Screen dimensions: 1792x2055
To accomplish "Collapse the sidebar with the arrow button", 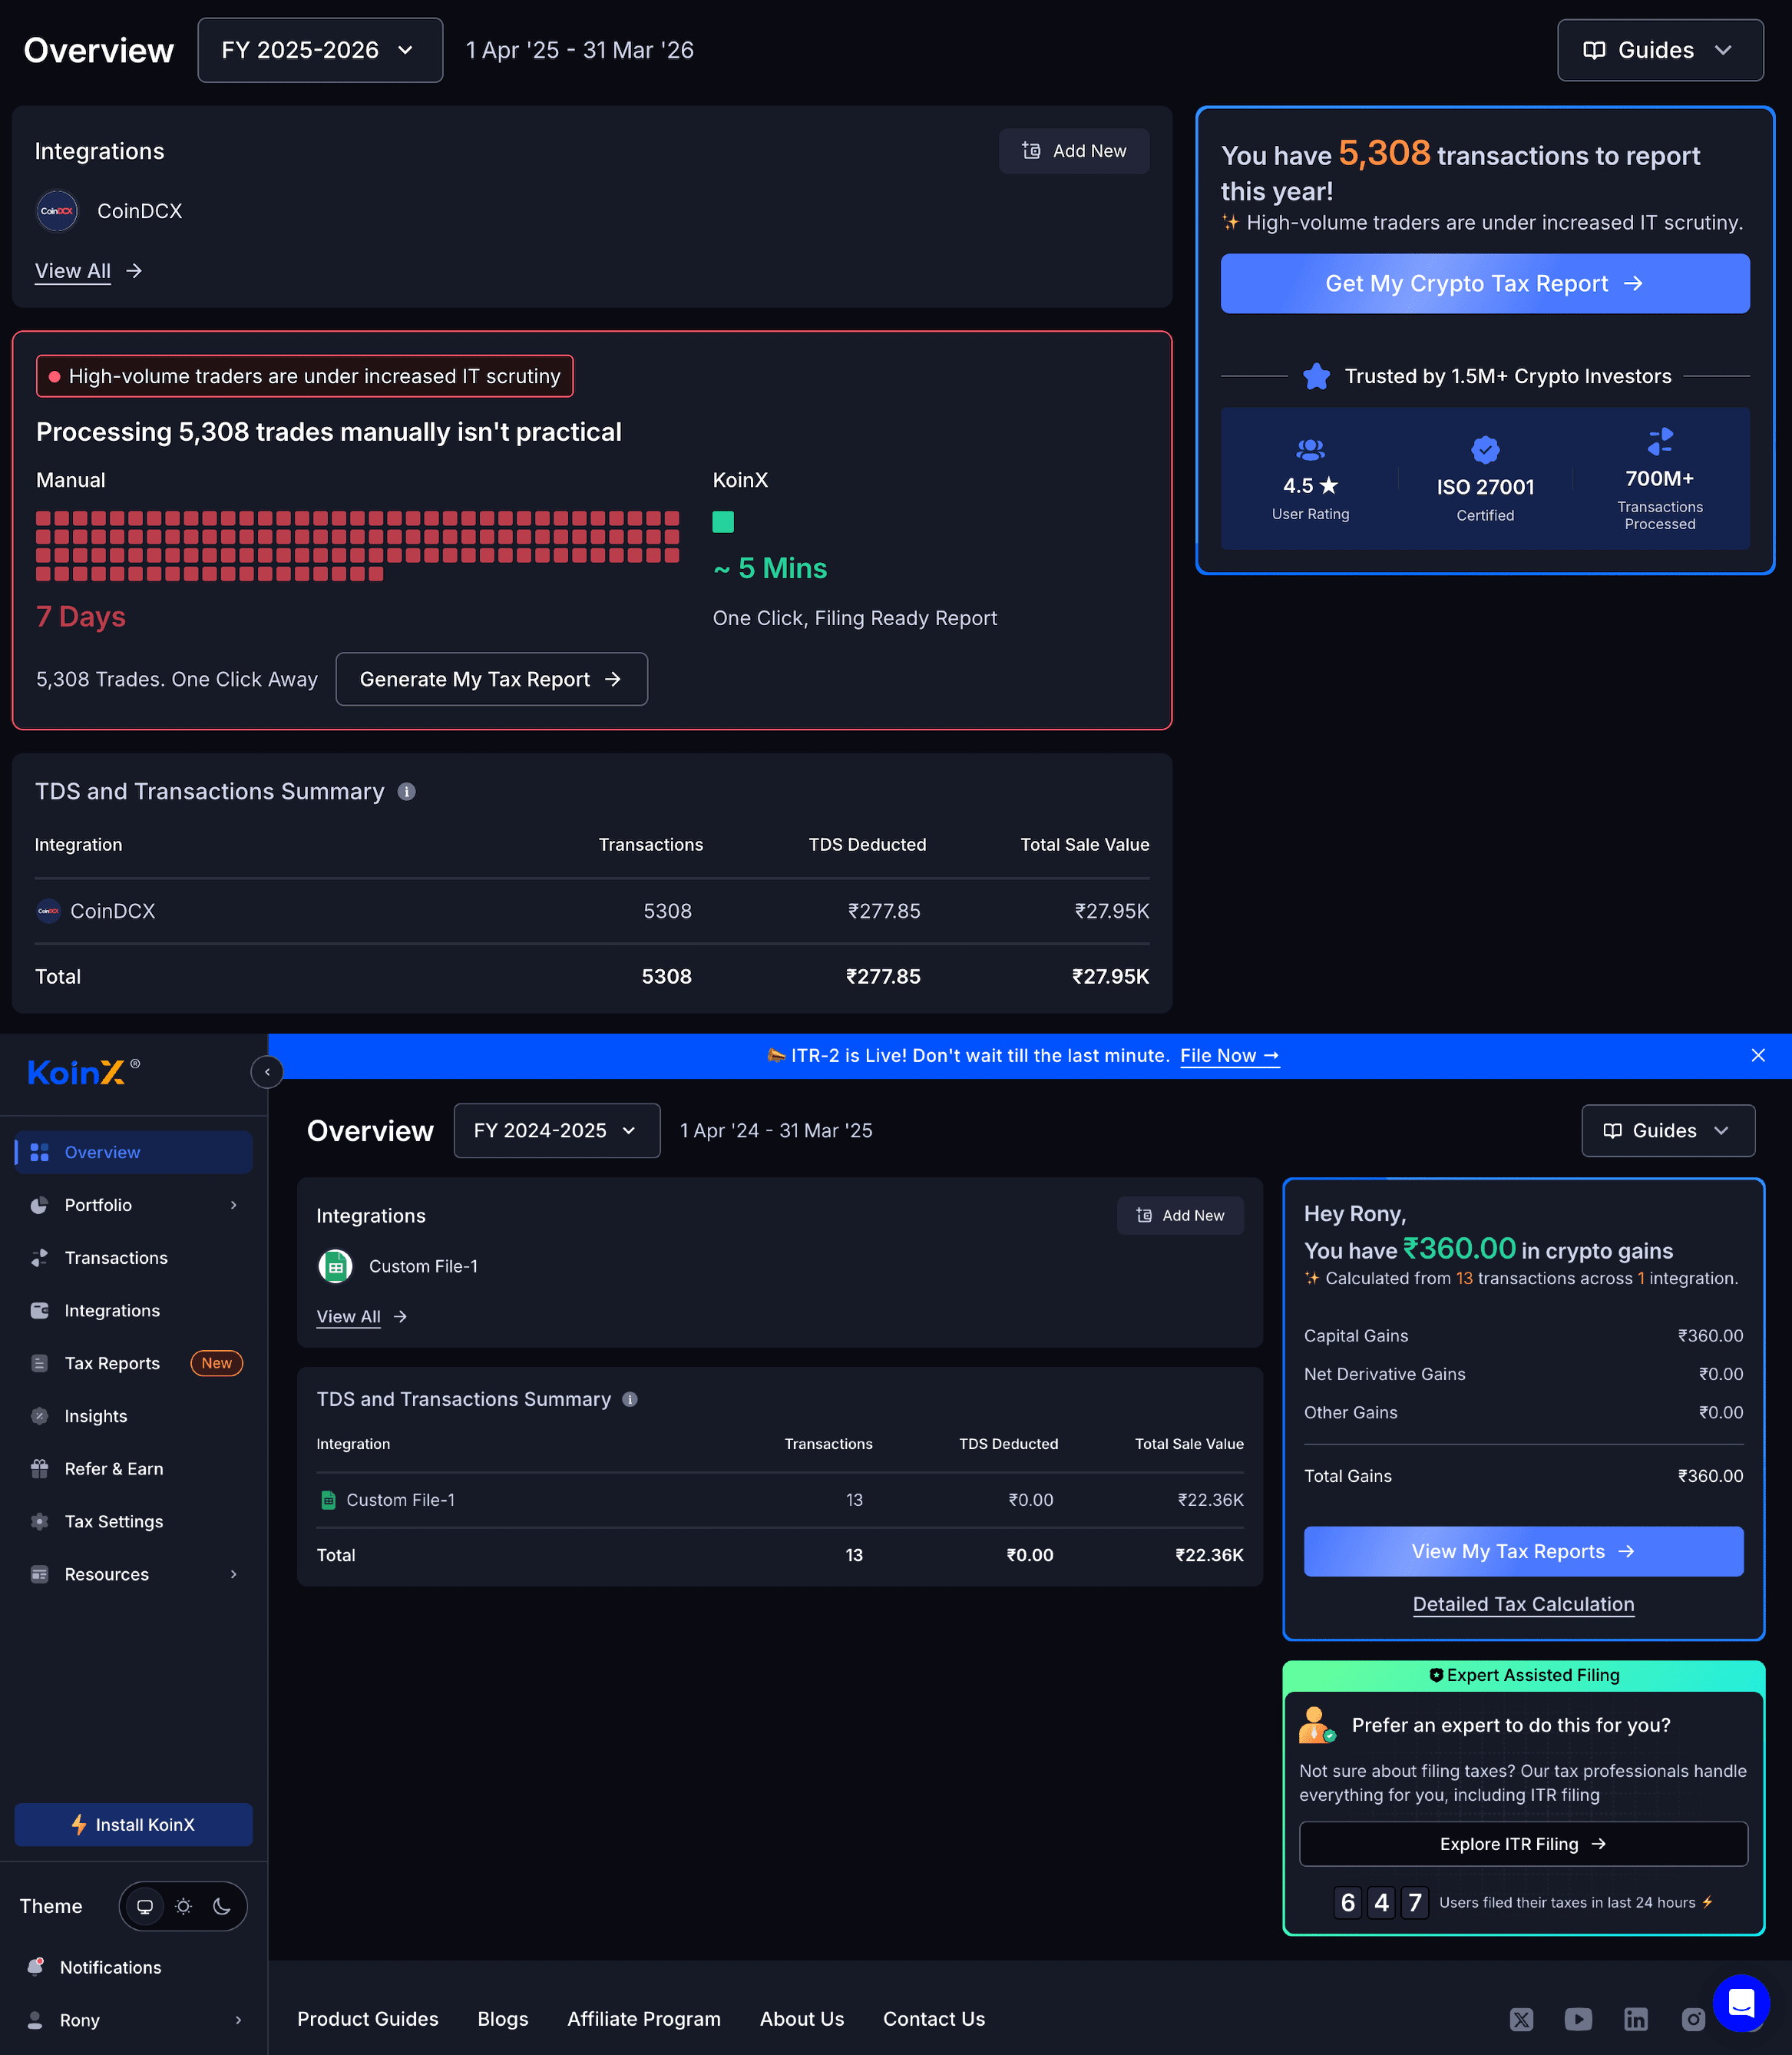I will coord(267,1072).
